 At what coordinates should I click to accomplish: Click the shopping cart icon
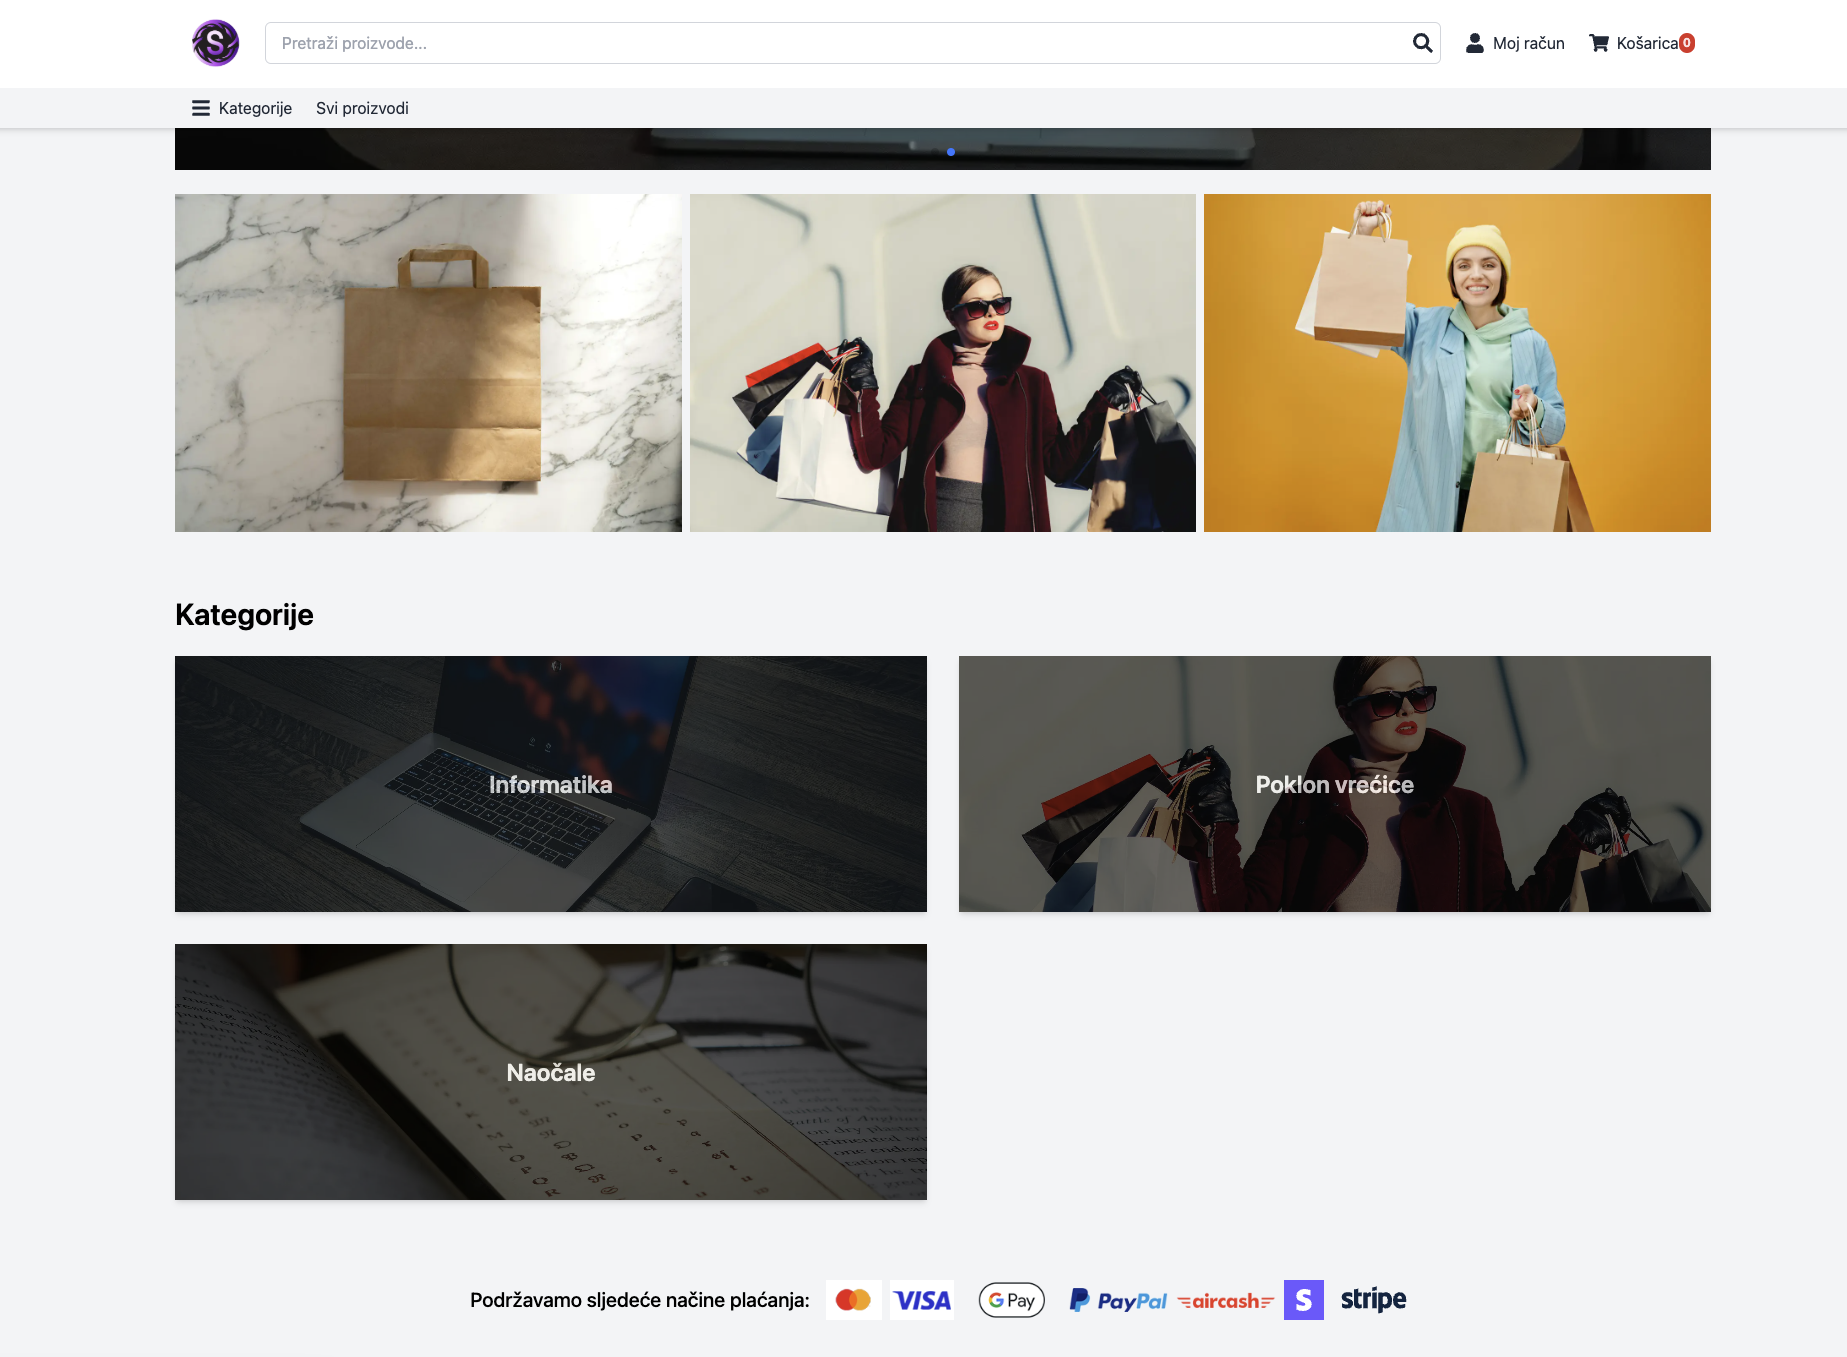1599,43
